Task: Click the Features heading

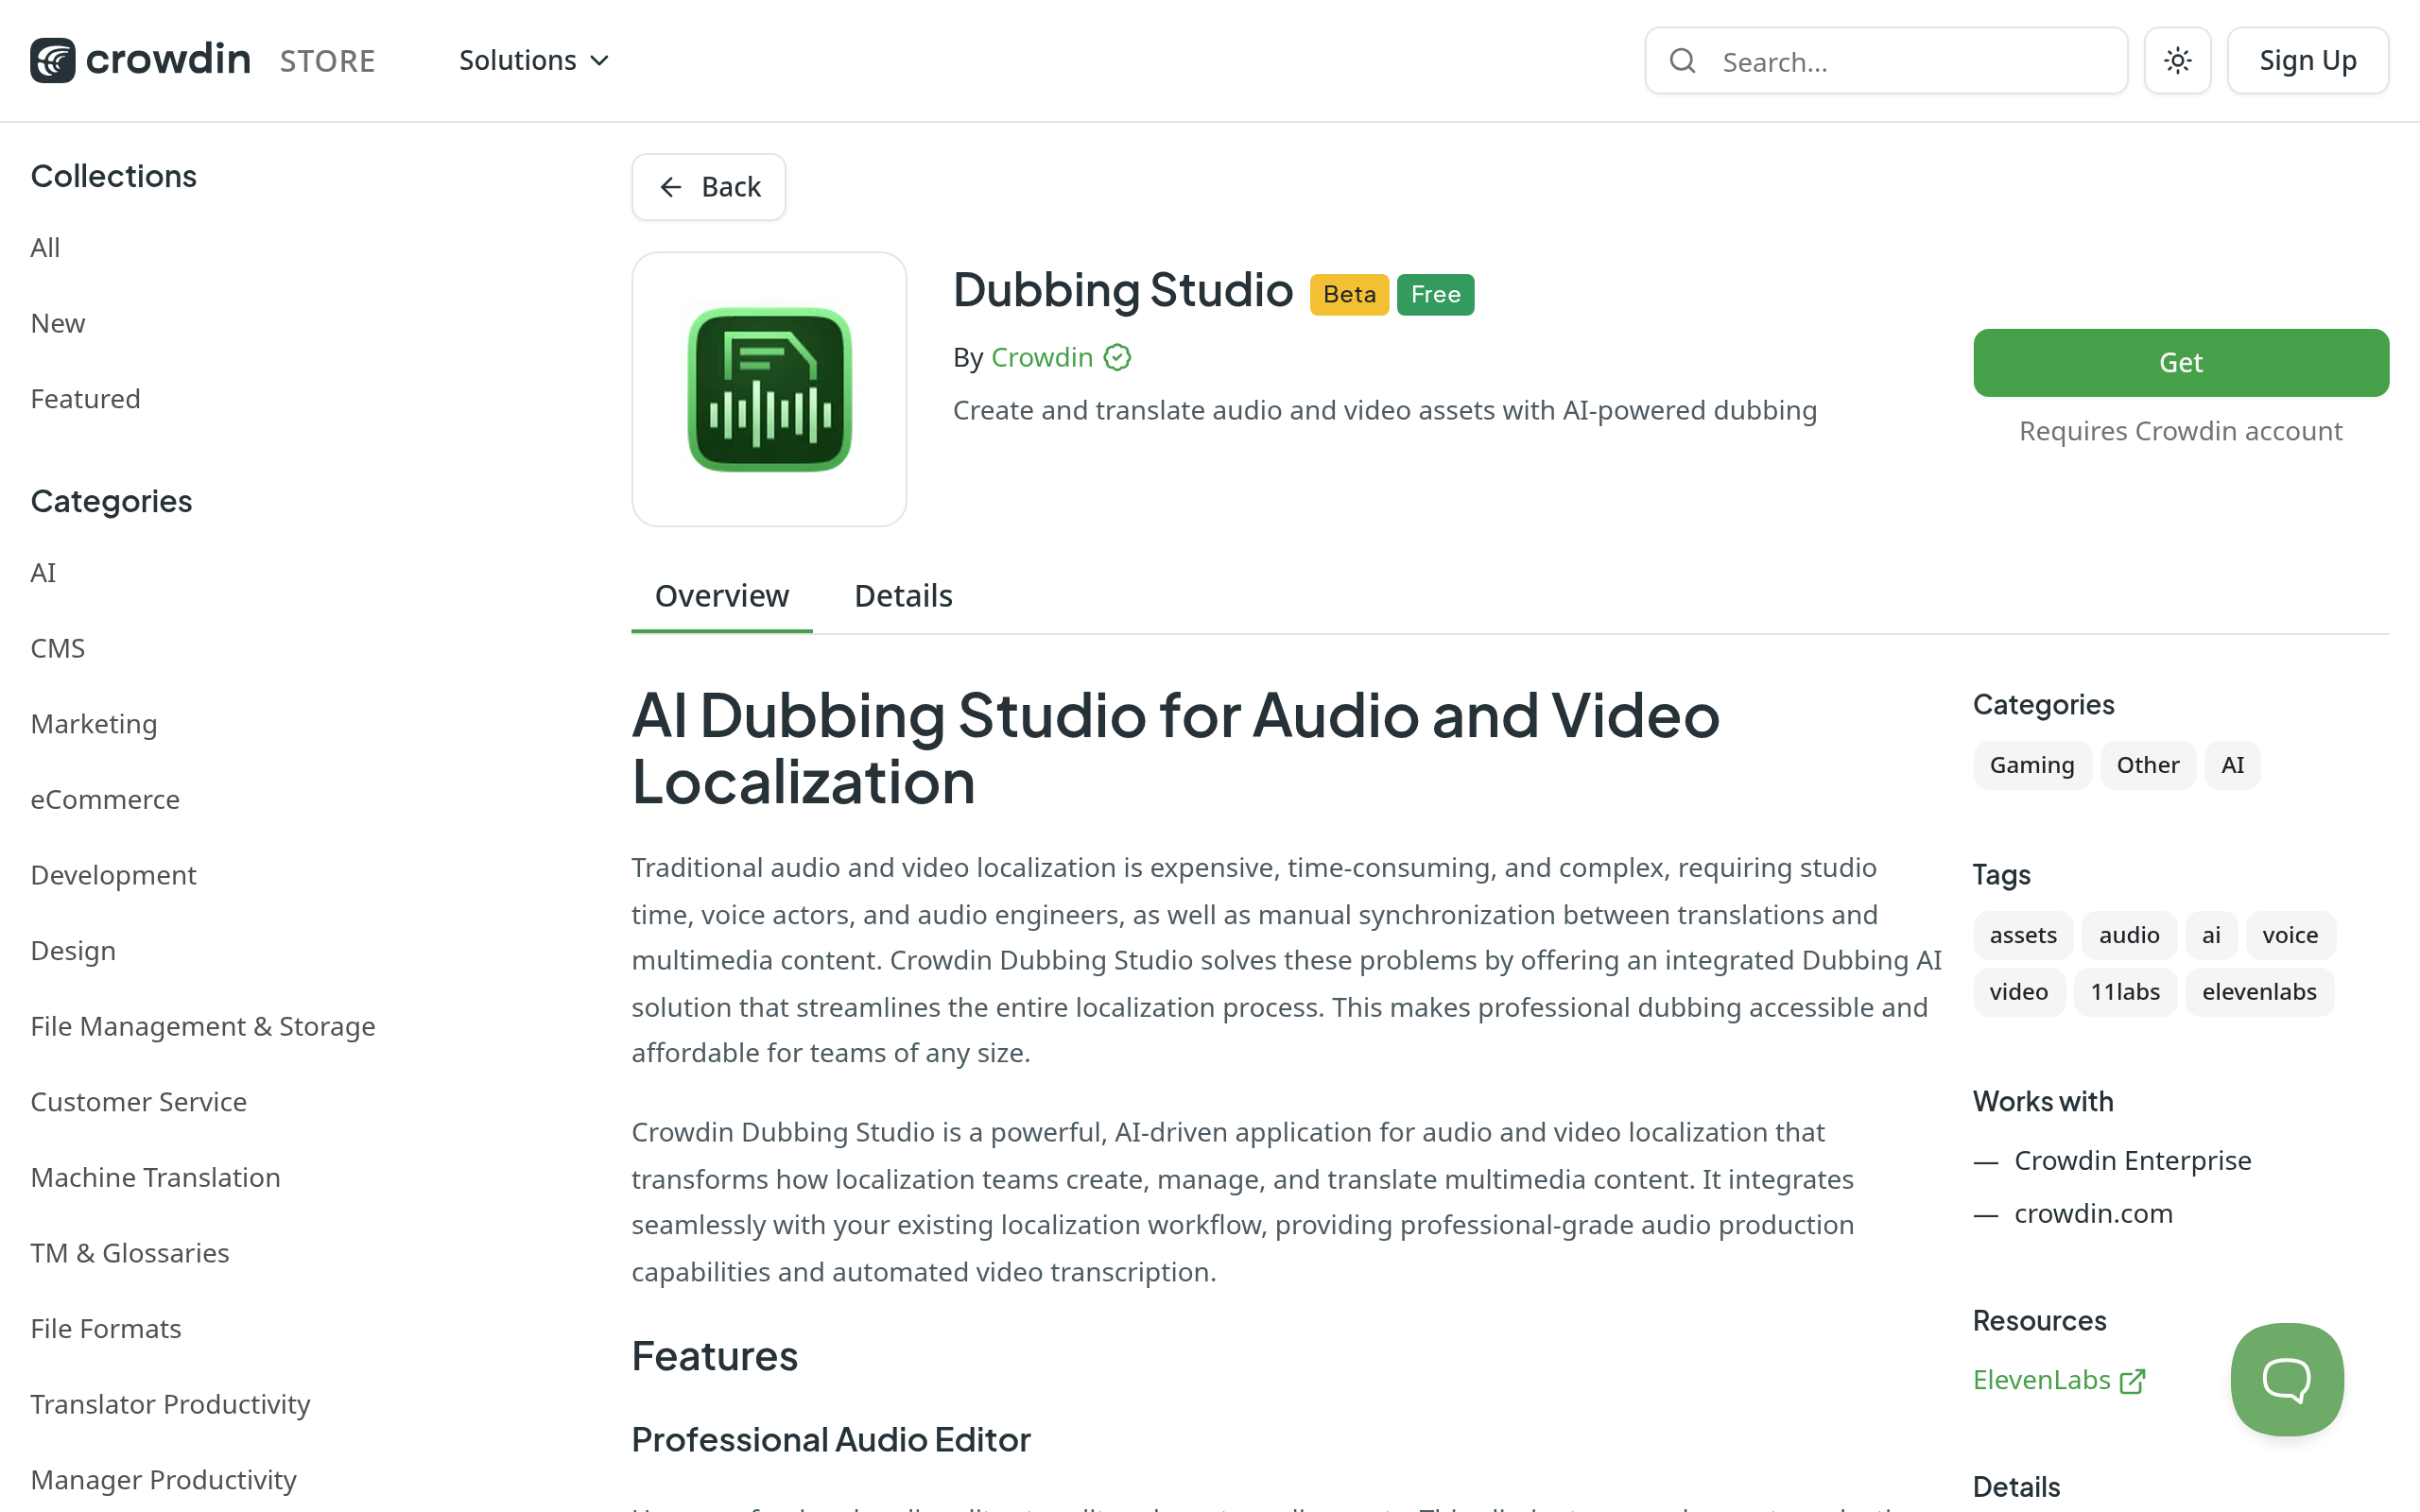Action: pos(715,1357)
